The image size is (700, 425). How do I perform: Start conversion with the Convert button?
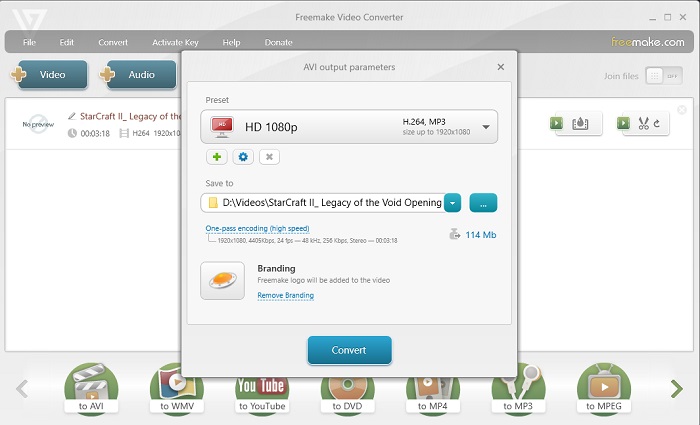click(x=349, y=350)
